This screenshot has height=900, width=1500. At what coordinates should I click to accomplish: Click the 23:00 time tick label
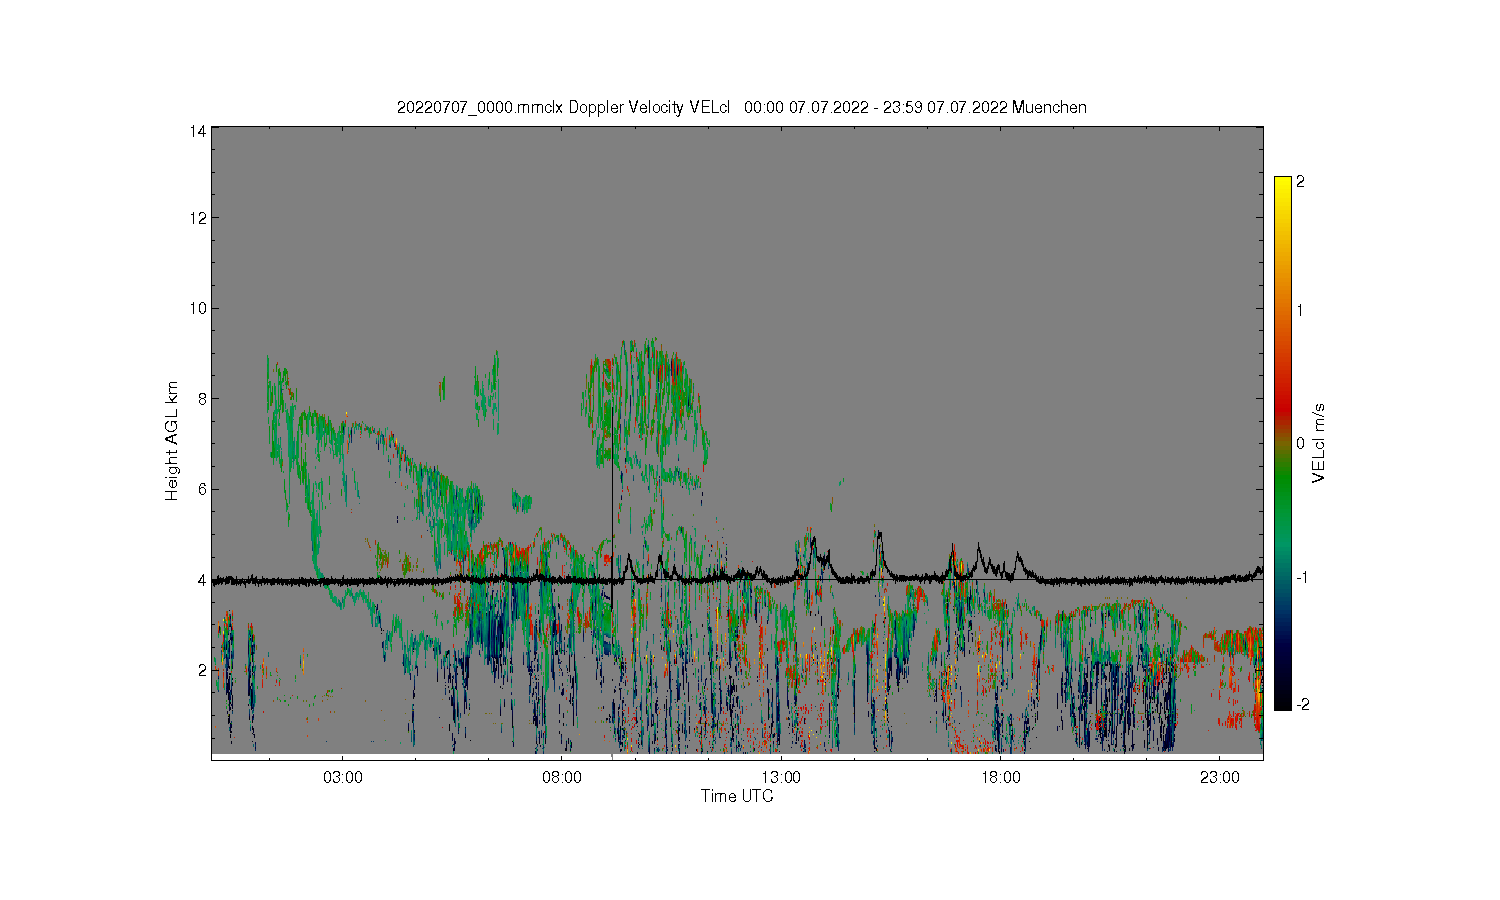point(1219,778)
